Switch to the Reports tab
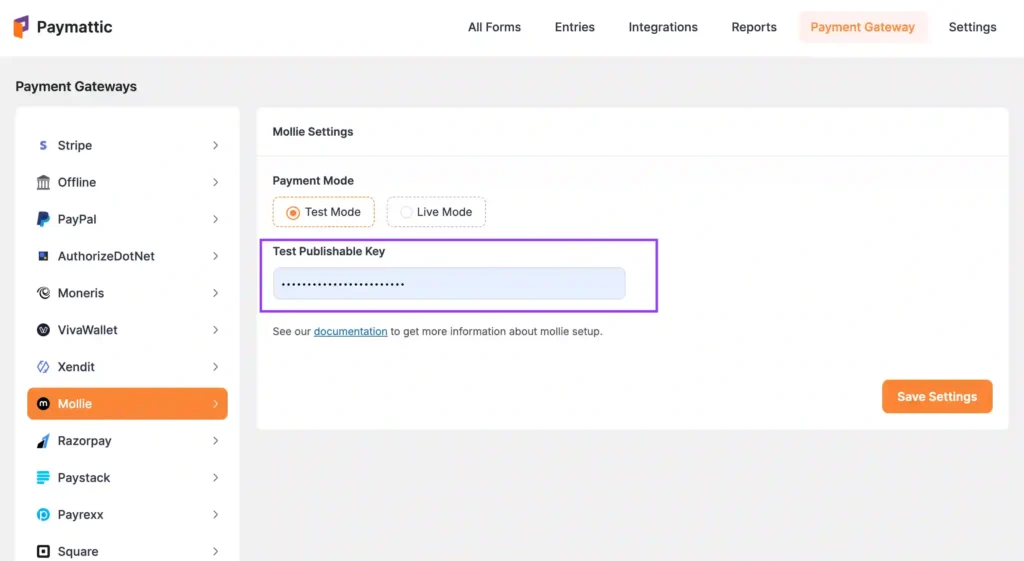The width and height of the screenshot is (1024, 561). point(754,27)
